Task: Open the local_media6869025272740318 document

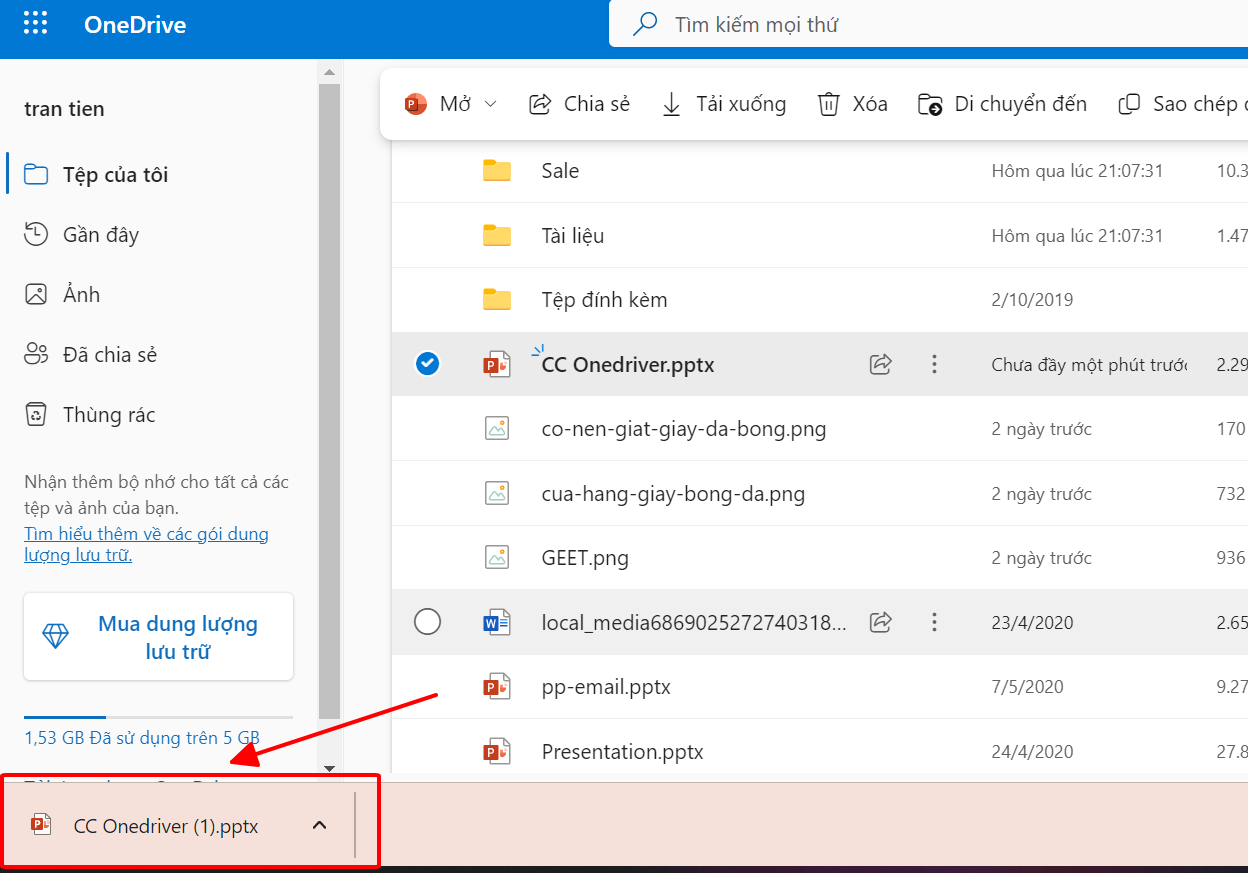Action: [x=694, y=622]
